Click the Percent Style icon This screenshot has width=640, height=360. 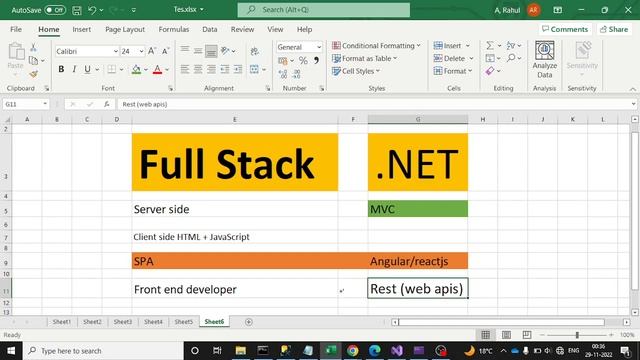point(303,61)
